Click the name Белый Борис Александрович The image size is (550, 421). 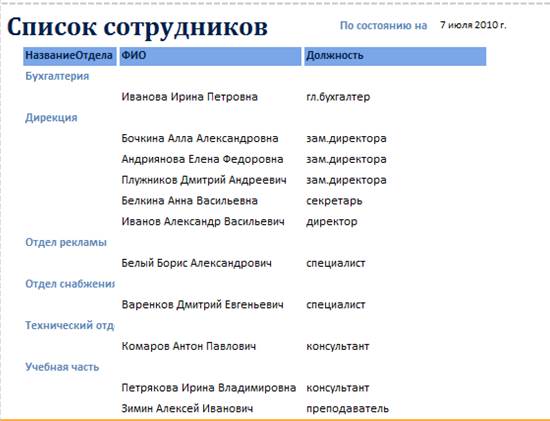point(196,263)
